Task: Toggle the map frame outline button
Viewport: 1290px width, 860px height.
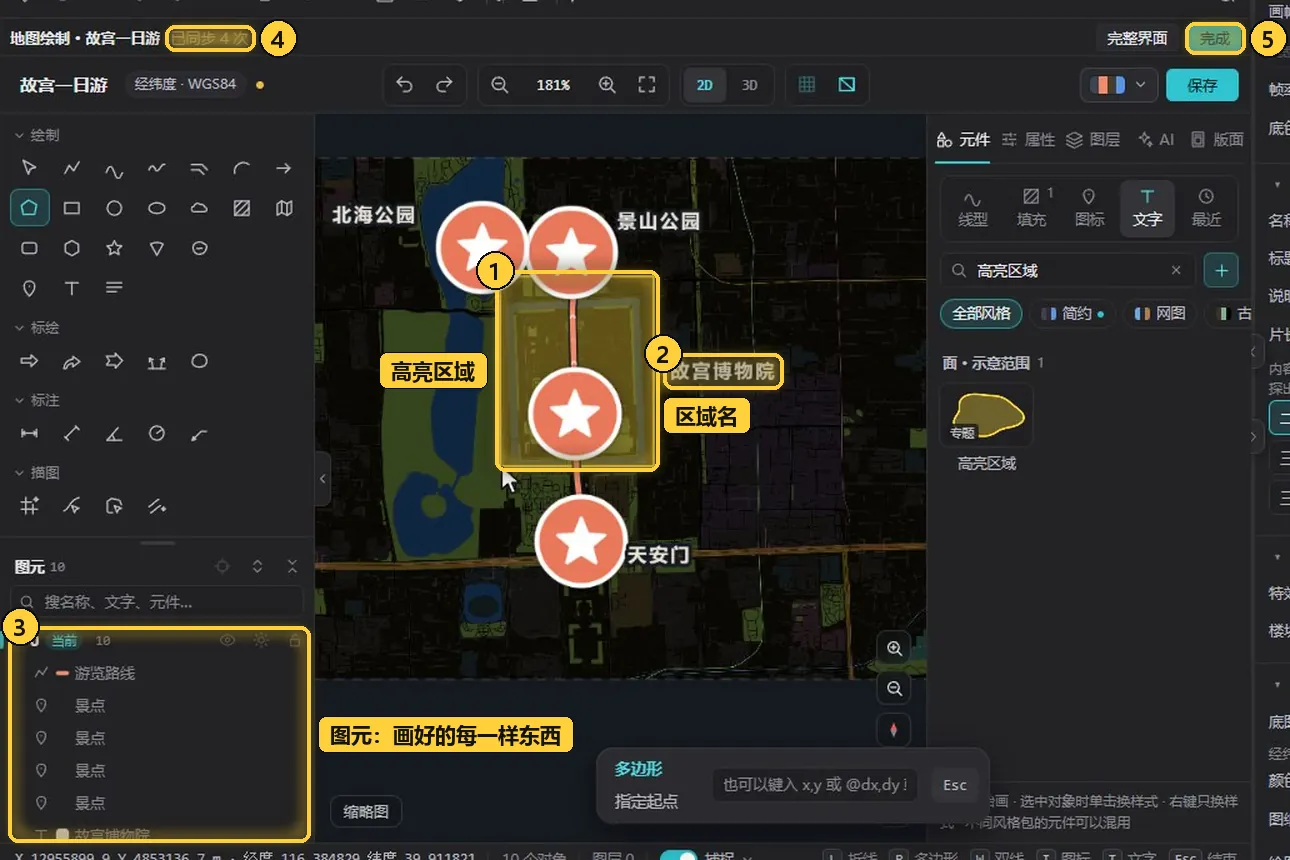Action: click(x=847, y=85)
